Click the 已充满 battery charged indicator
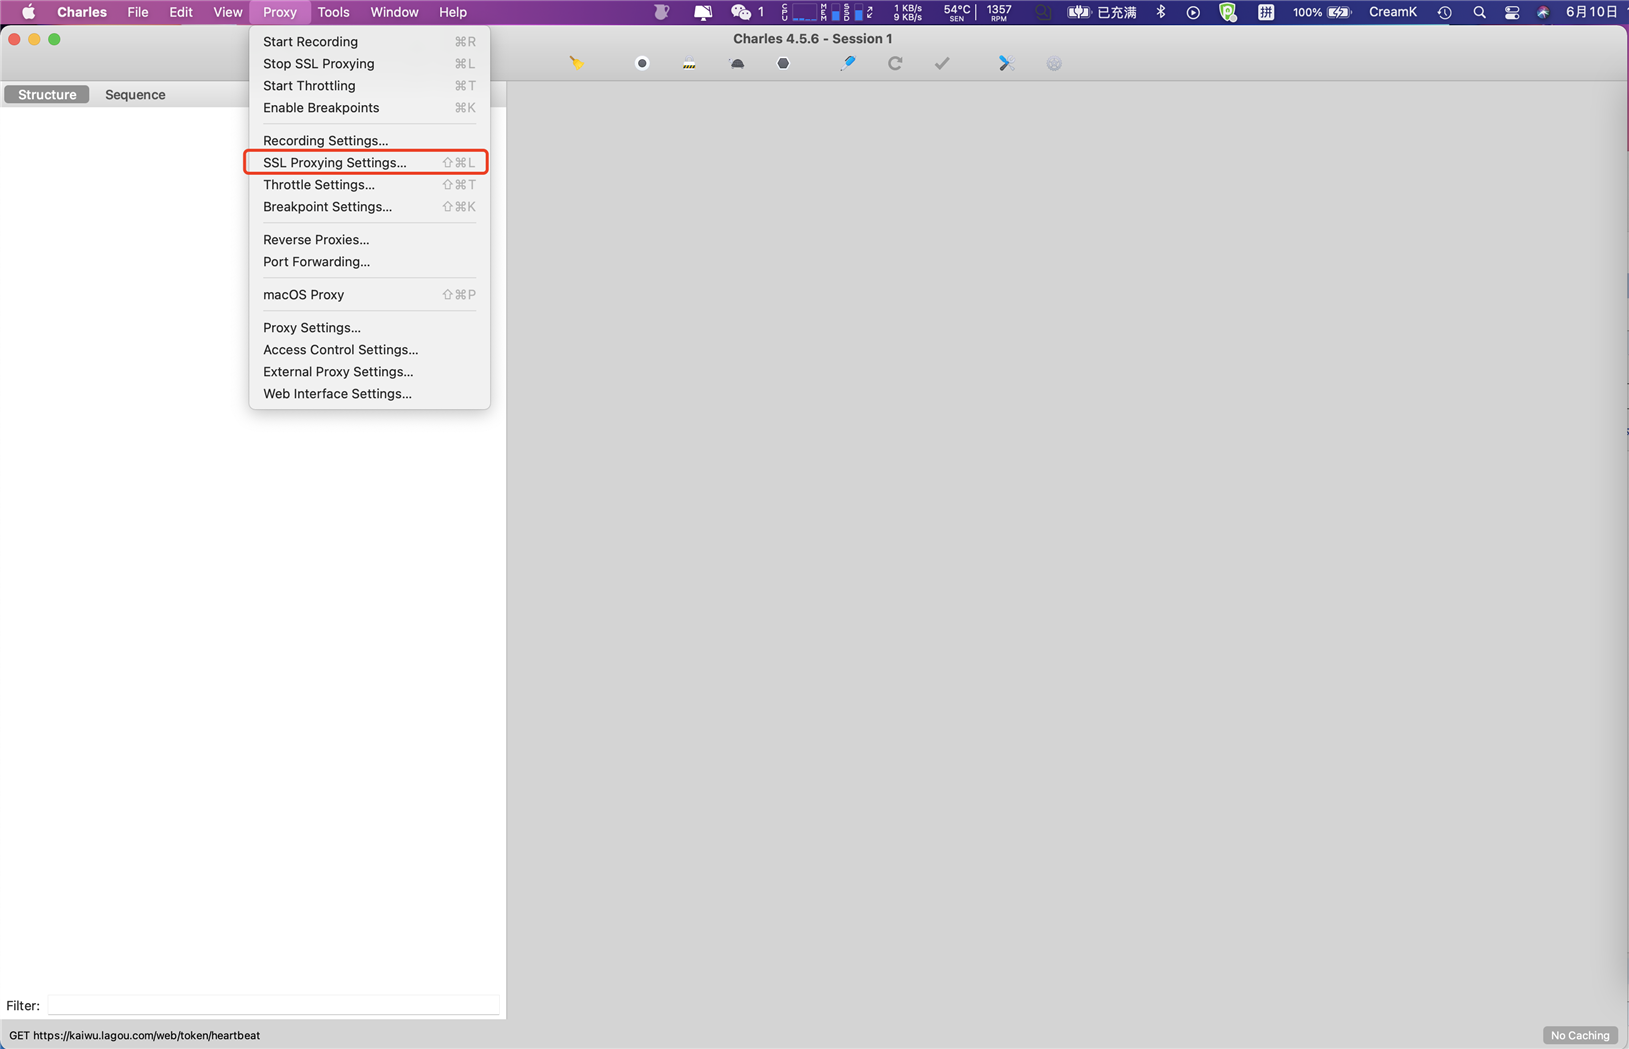 (1102, 12)
